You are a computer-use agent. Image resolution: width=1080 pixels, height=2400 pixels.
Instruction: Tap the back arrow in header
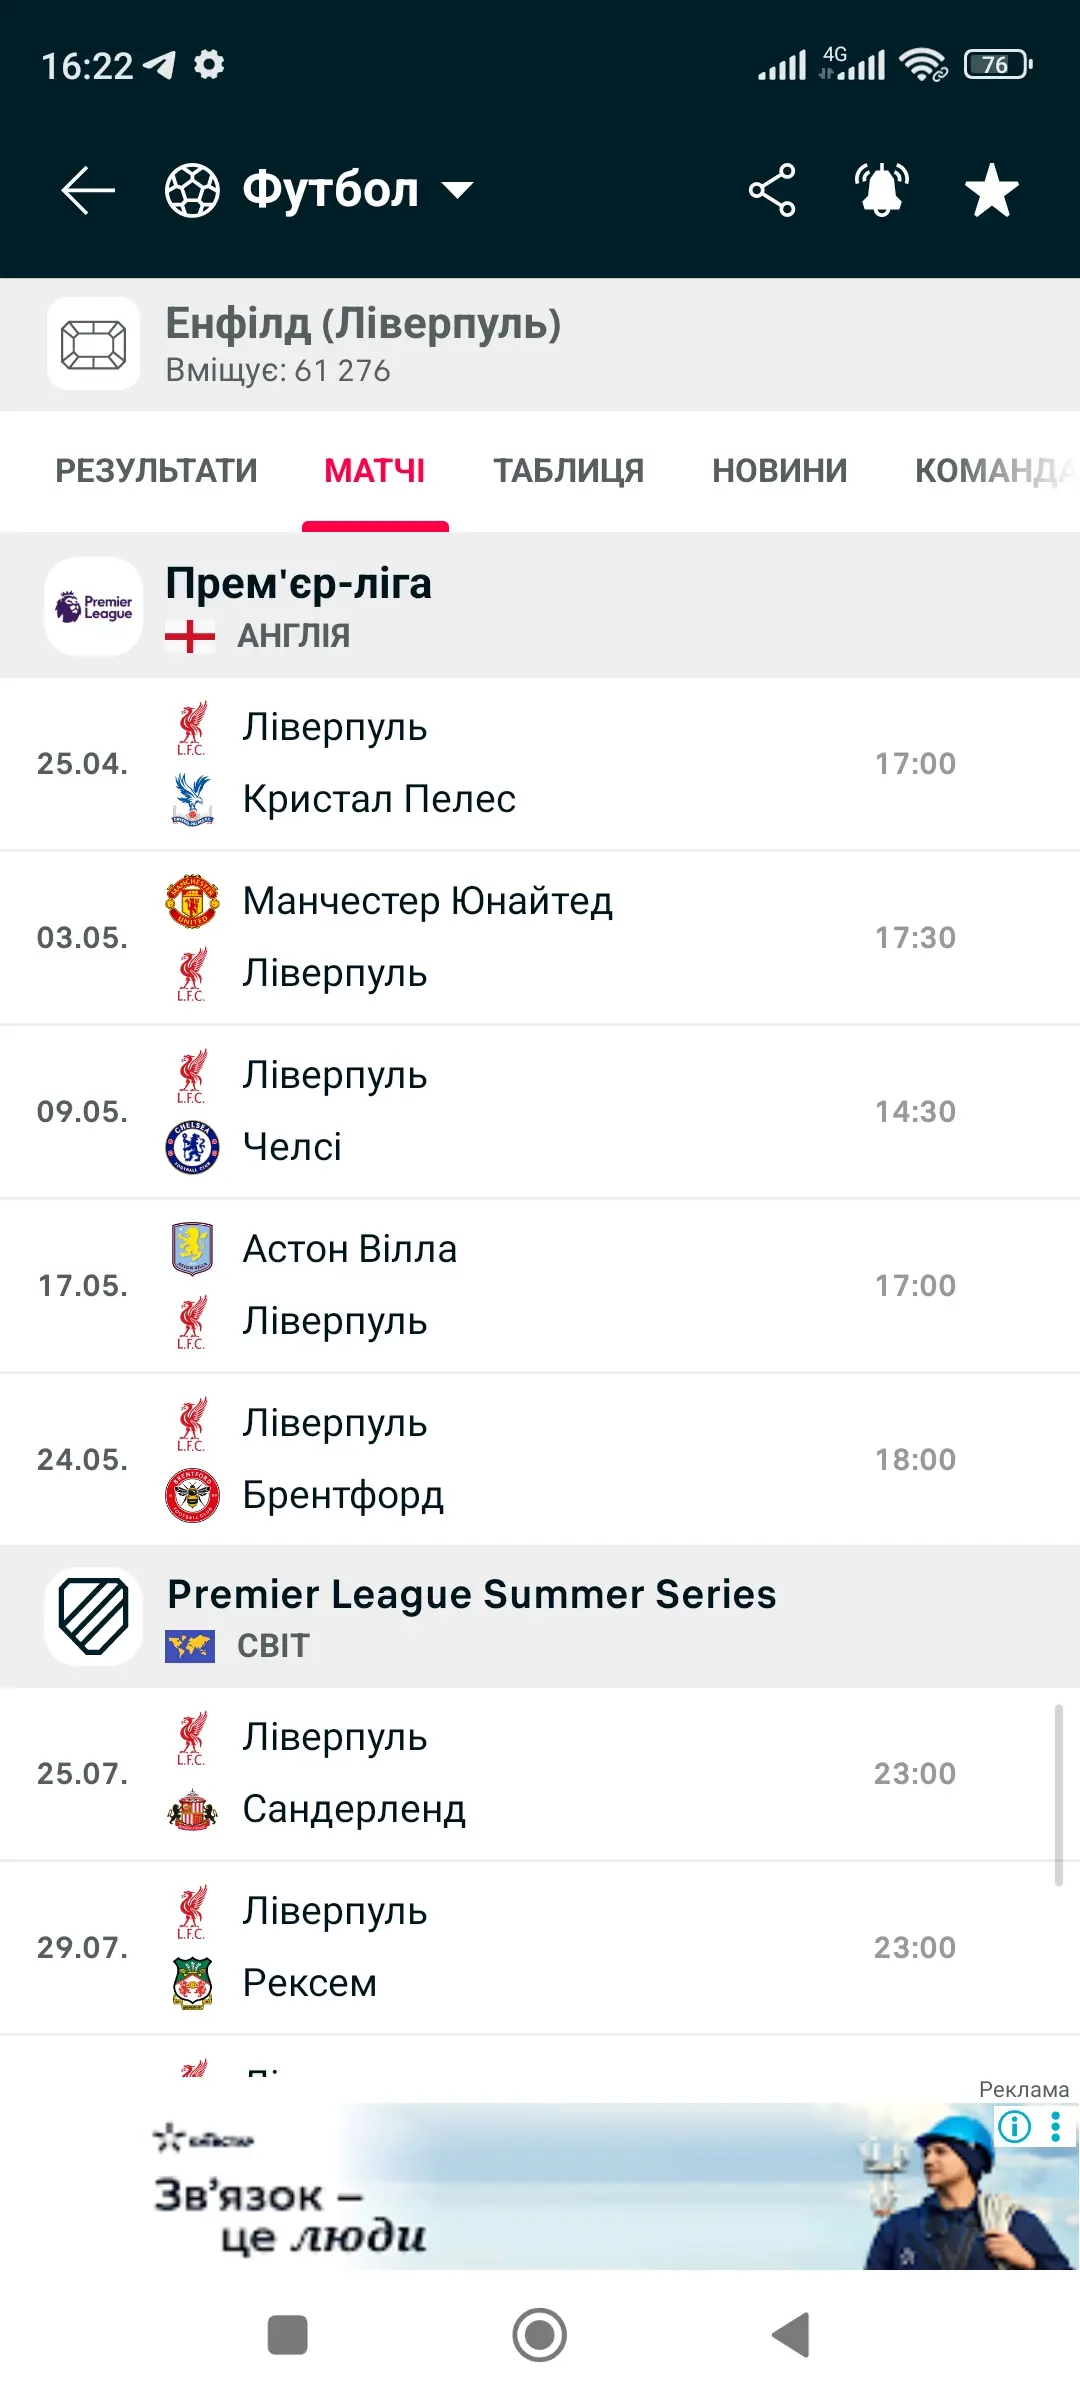[88, 190]
